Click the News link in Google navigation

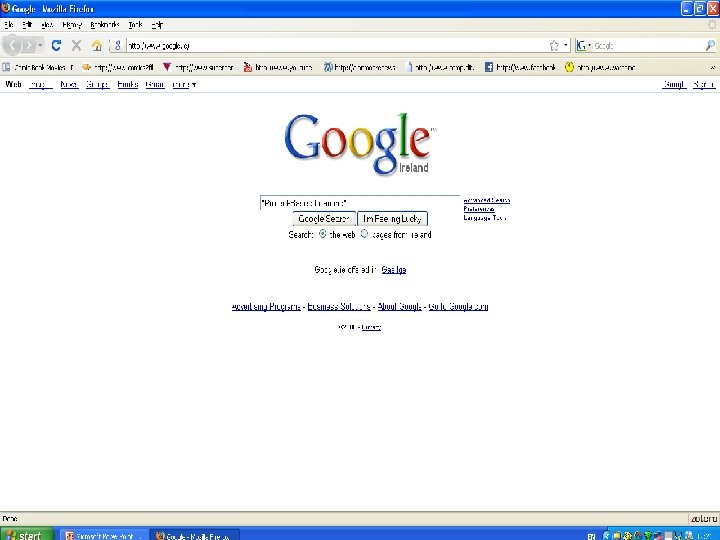69,84
